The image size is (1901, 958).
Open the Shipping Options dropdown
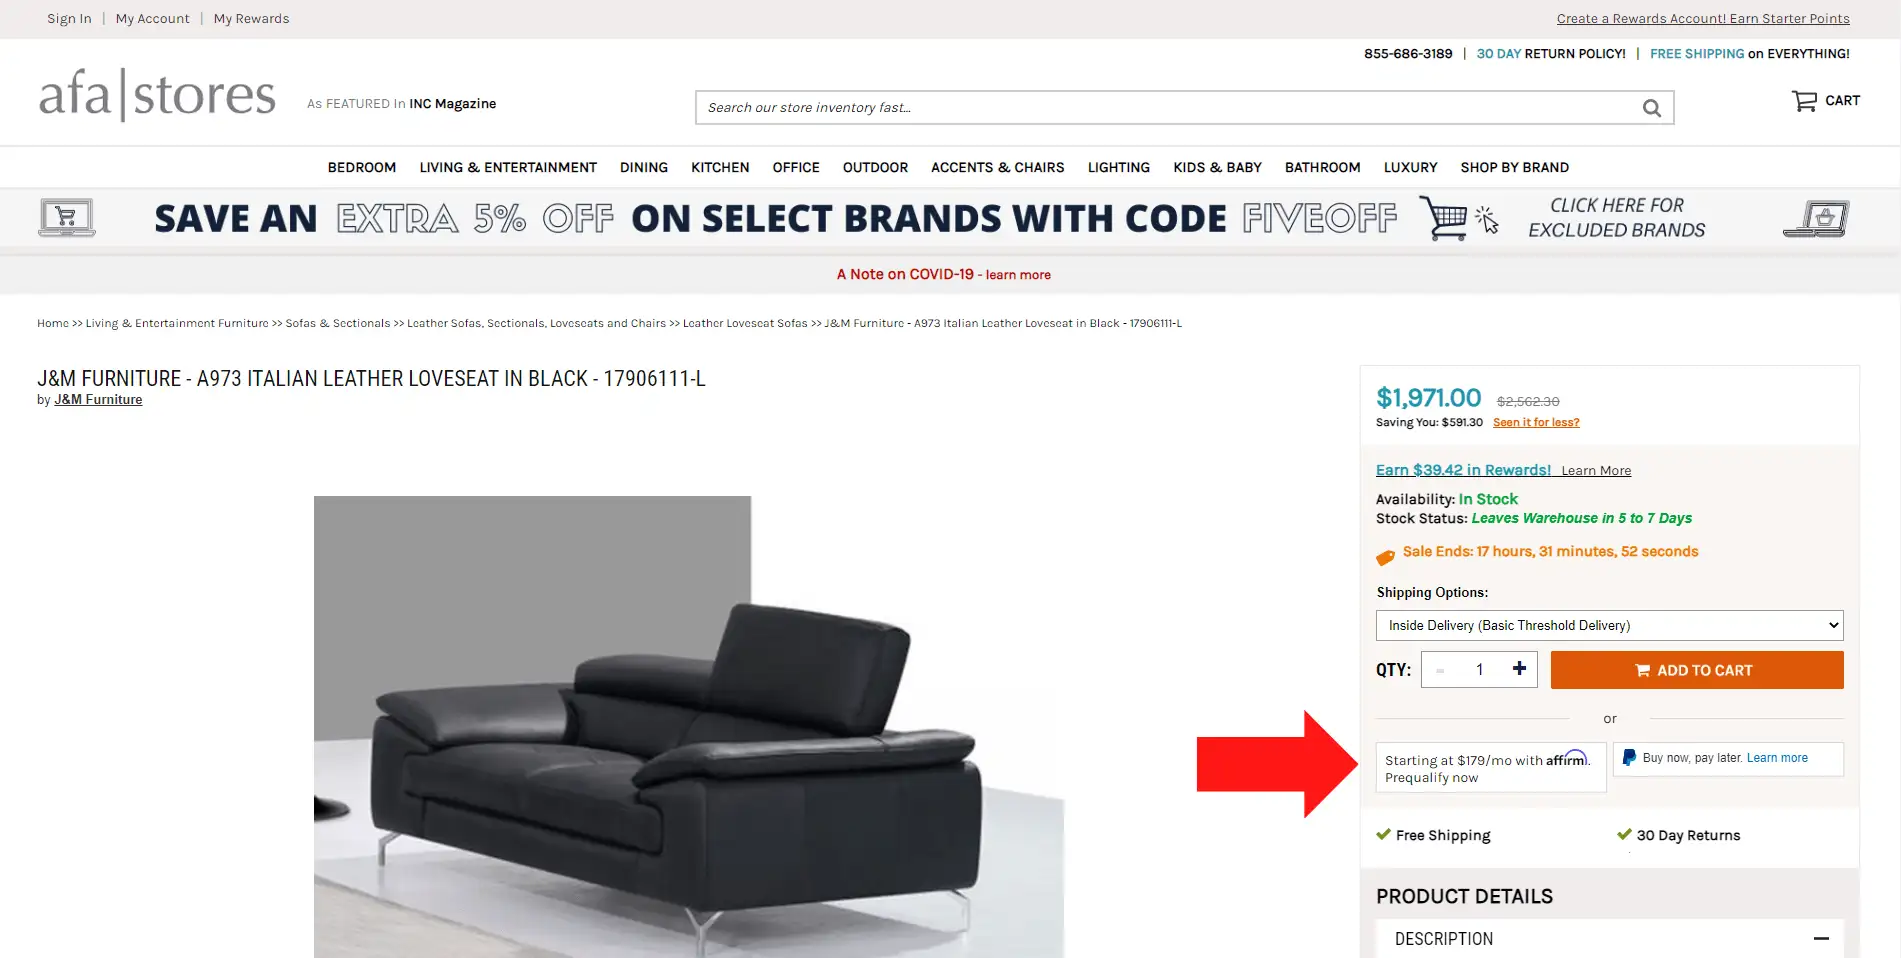[x=1609, y=625]
